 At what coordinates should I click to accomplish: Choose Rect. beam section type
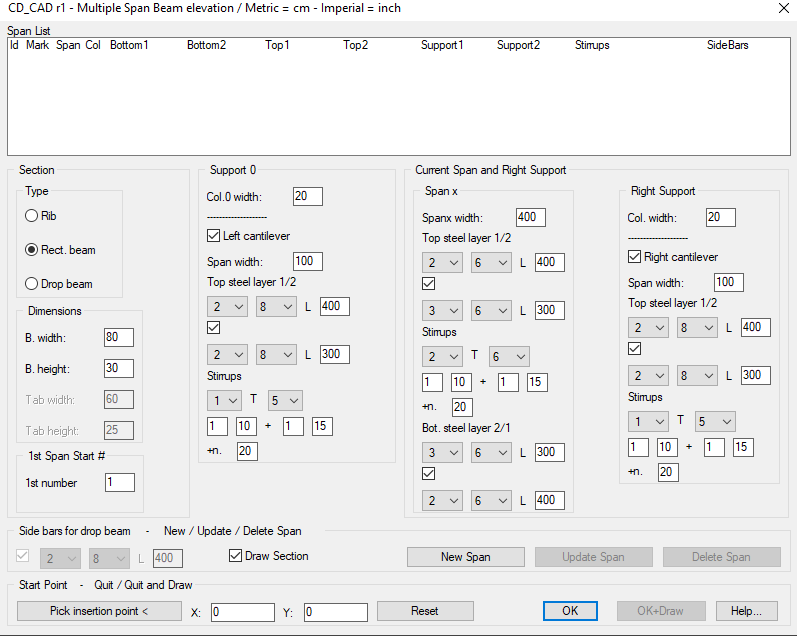point(33,250)
